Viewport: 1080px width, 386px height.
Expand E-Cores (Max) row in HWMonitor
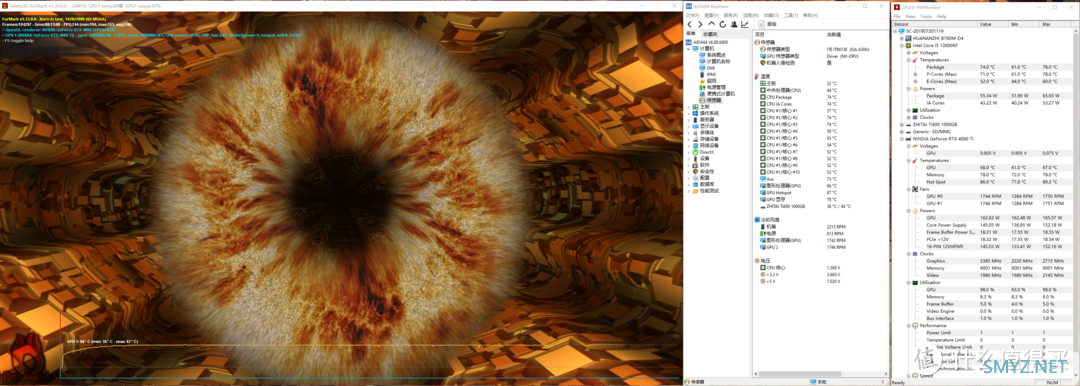915,81
